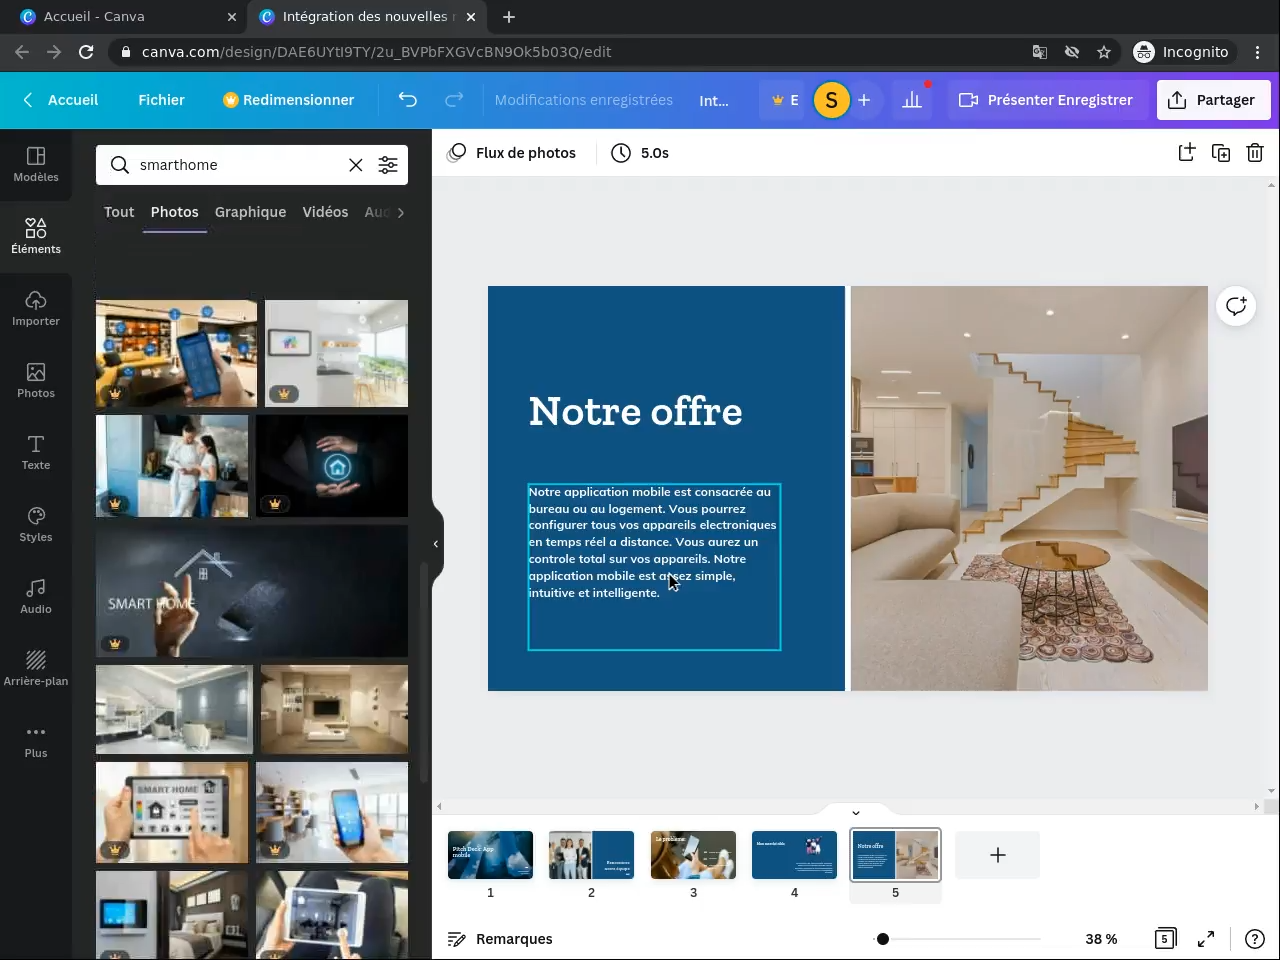The image size is (1280, 960).
Task: Open the search filters icon
Action: click(388, 165)
